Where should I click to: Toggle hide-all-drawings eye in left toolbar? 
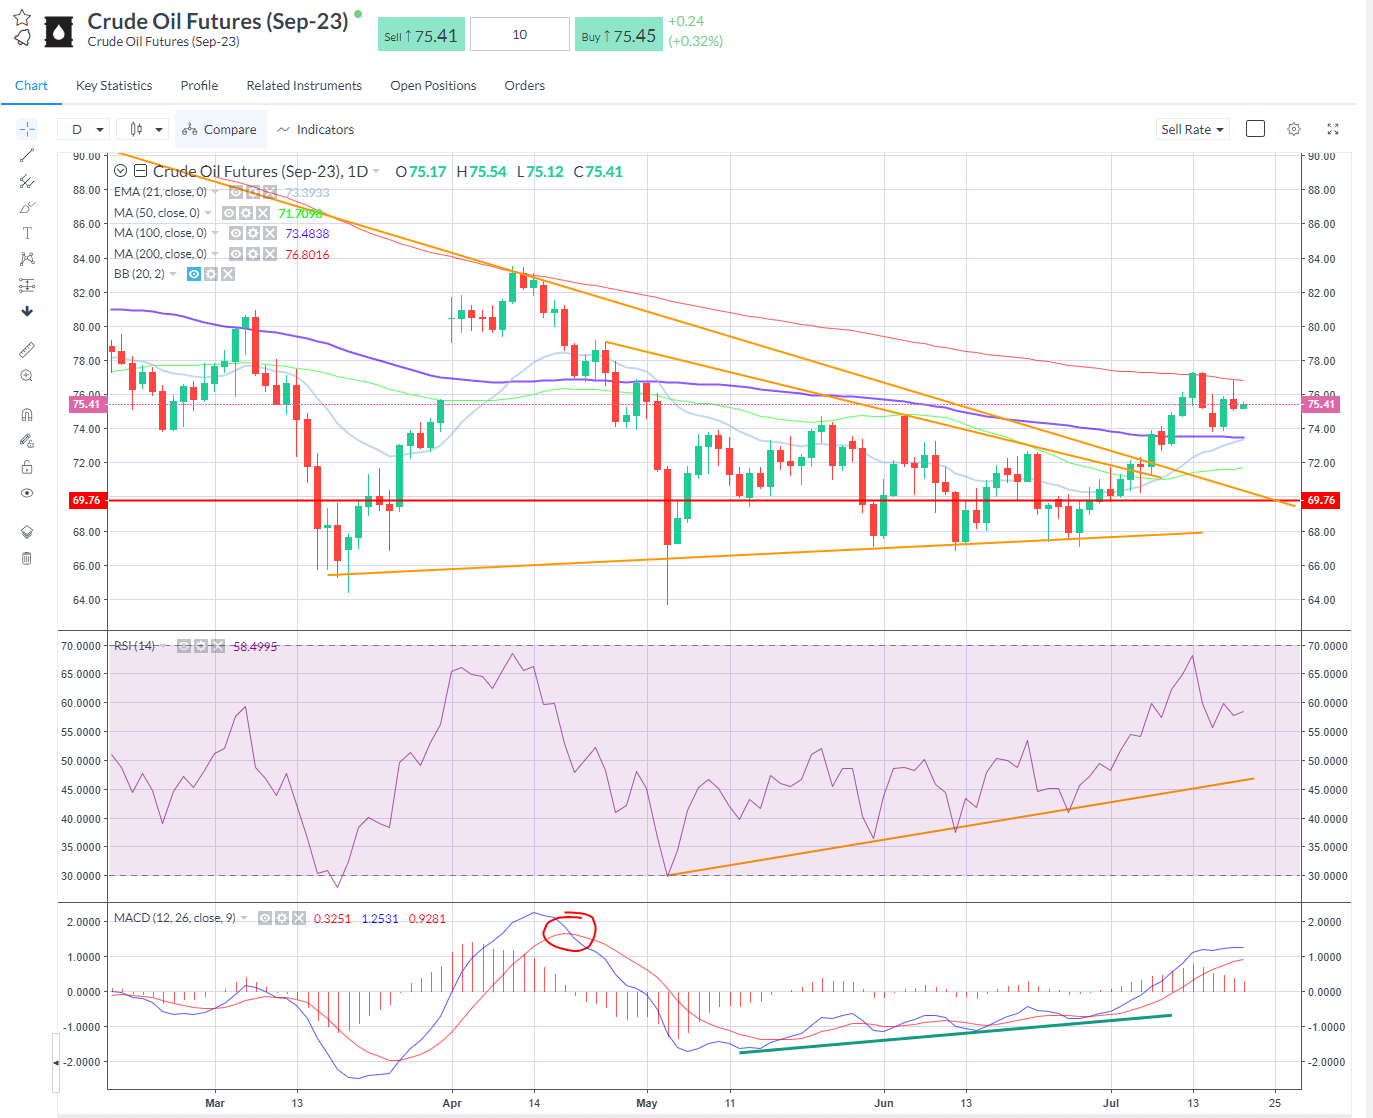click(x=27, y=493)
